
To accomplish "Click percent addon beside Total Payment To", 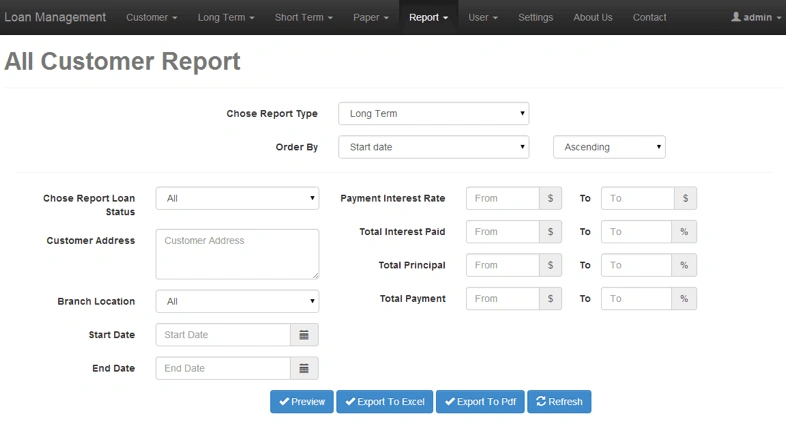I will [x=684, y=299].
